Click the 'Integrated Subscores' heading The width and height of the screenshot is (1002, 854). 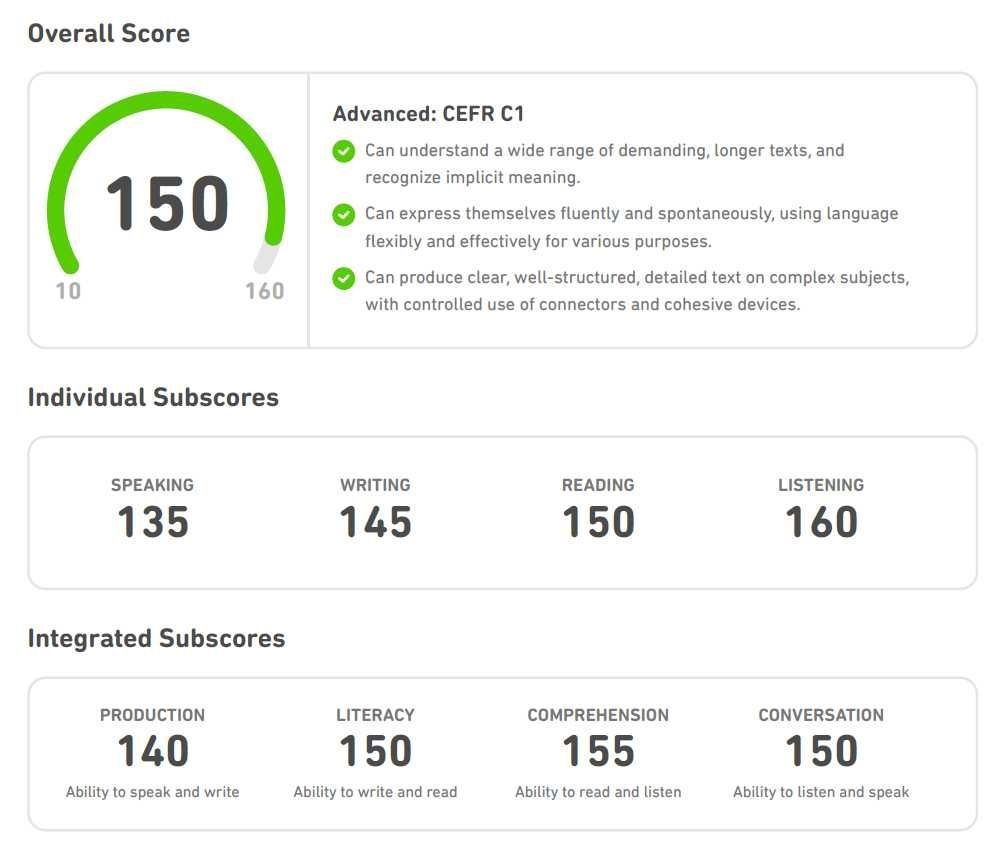pyautogui.click(x=157, y=638)
